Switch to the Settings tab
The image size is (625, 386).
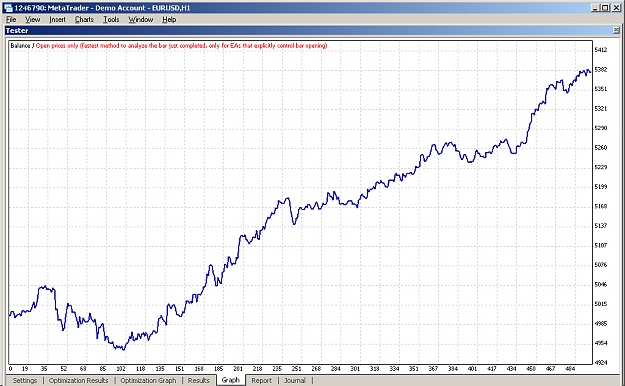coord(25,380)
